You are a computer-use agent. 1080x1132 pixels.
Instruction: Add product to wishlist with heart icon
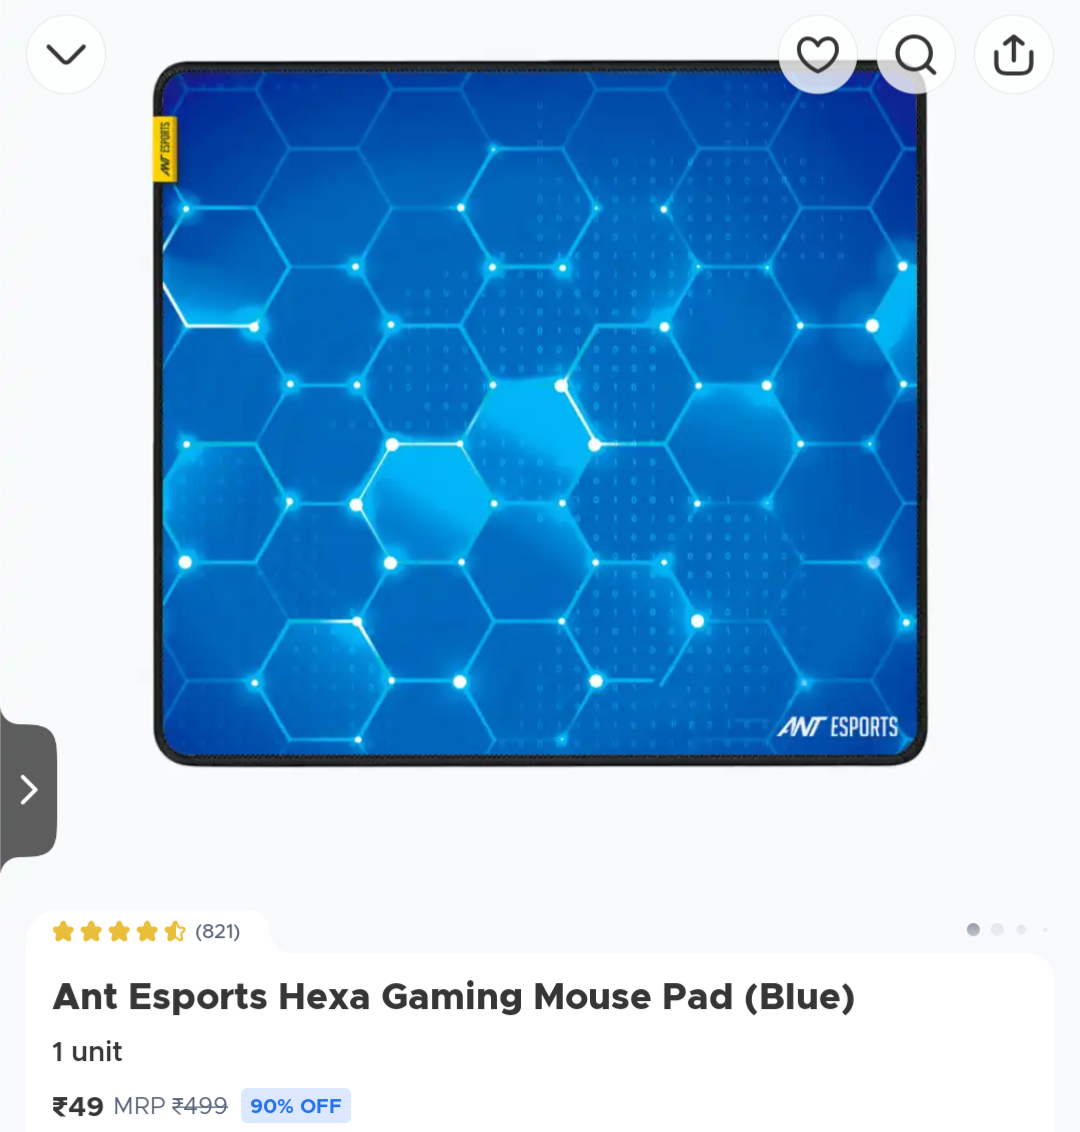click(x=817, y=54)
